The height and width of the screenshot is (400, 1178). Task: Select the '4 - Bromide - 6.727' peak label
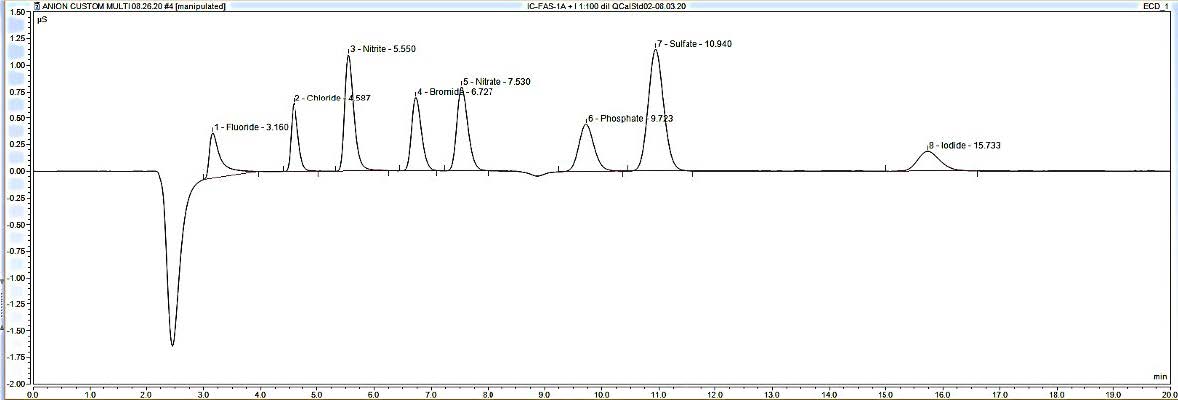point(455,92)
